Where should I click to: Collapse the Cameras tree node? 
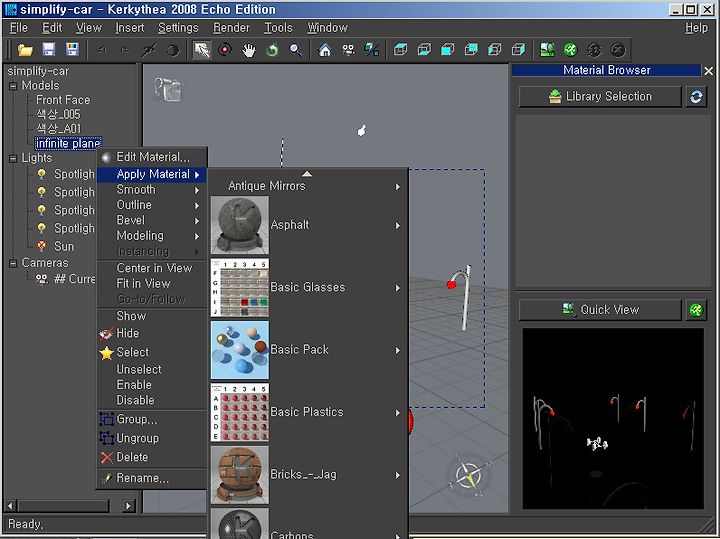[x=13, y=263]
